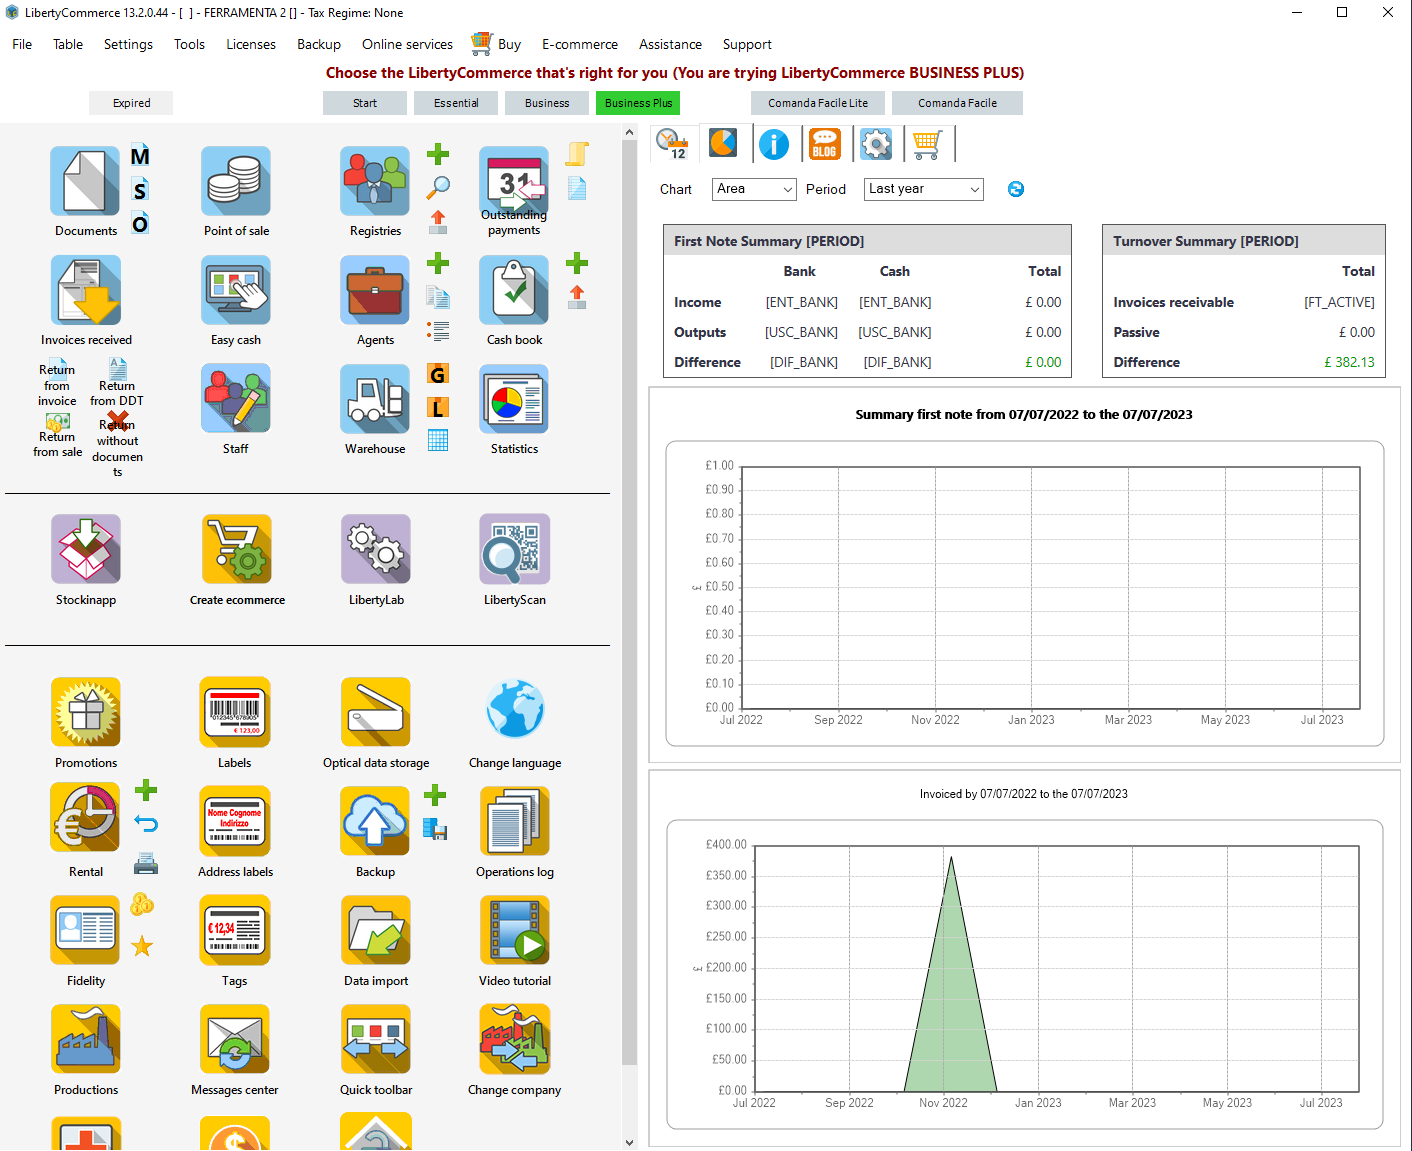Image resolution: width=1412 pixels, height=1151 pixels.
Task: Open the Fidelity card icon
Action: click(85, 930)
